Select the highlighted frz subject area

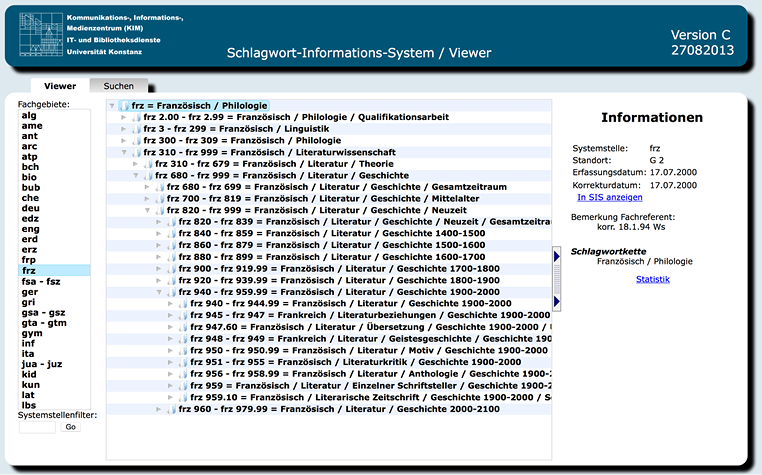coord(54,270)
